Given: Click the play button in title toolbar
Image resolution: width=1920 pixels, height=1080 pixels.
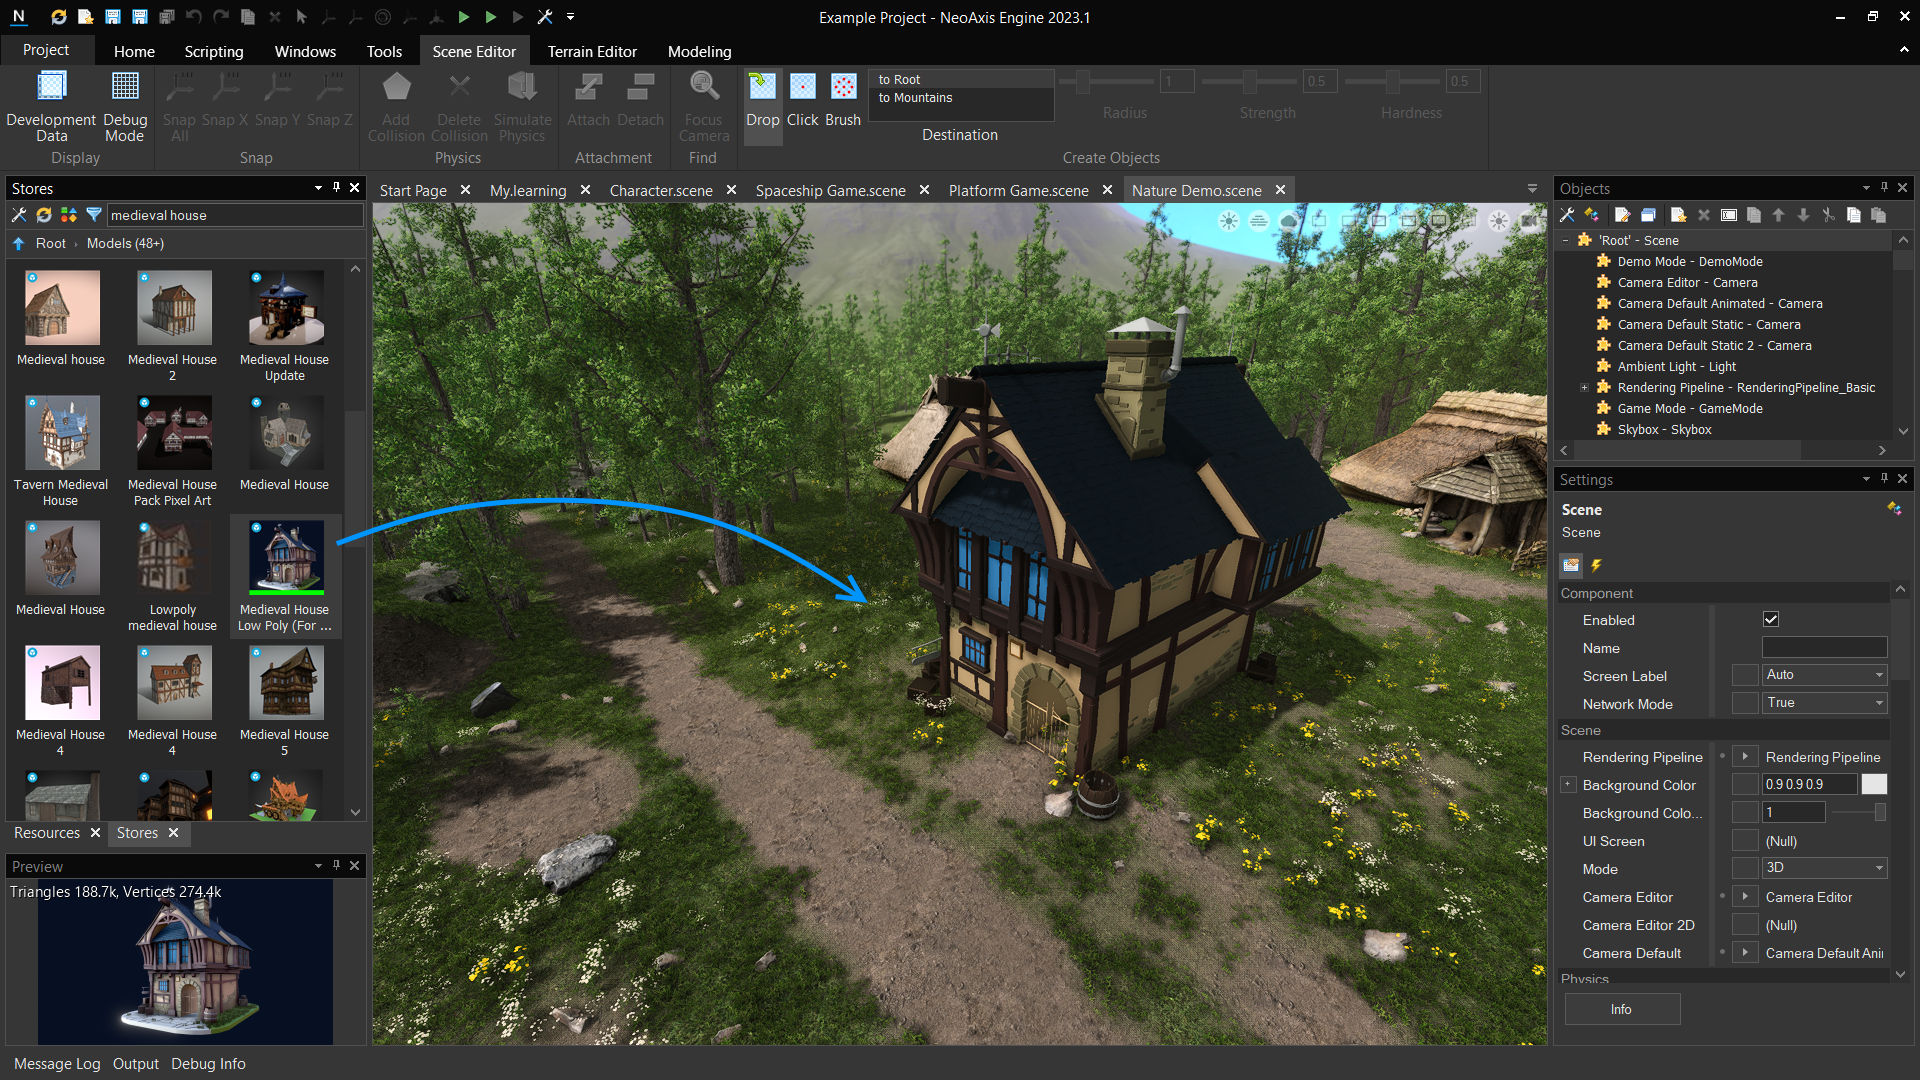Looking at the screenshot, I should coord(464,17).
